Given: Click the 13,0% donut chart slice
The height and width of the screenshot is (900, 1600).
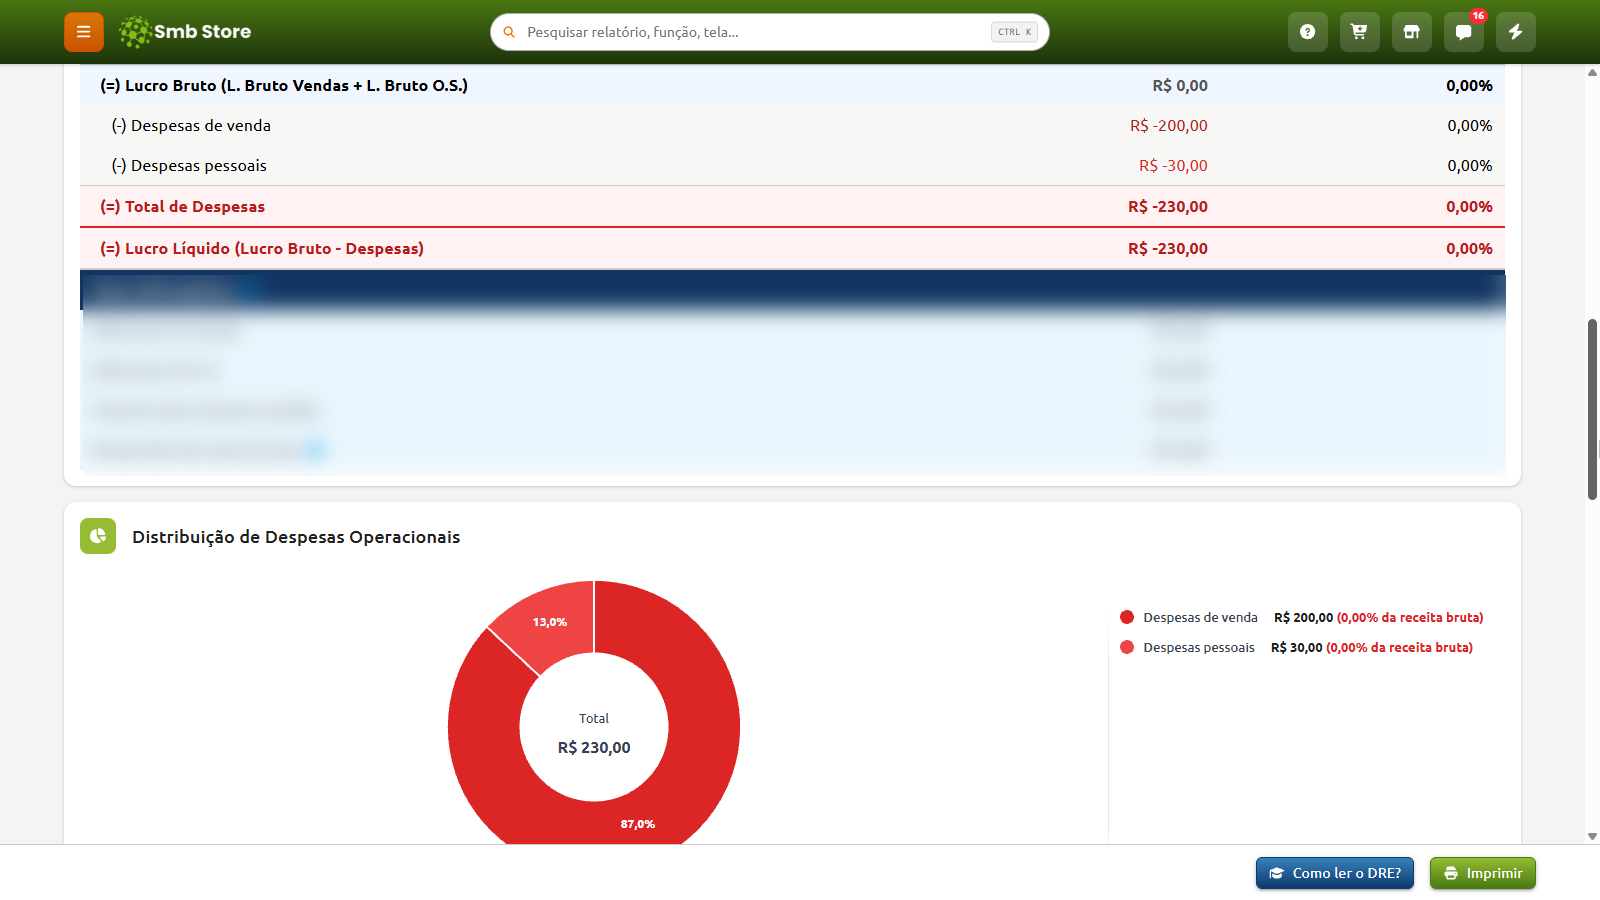Looking at the screenshot, I should (550, 622).
